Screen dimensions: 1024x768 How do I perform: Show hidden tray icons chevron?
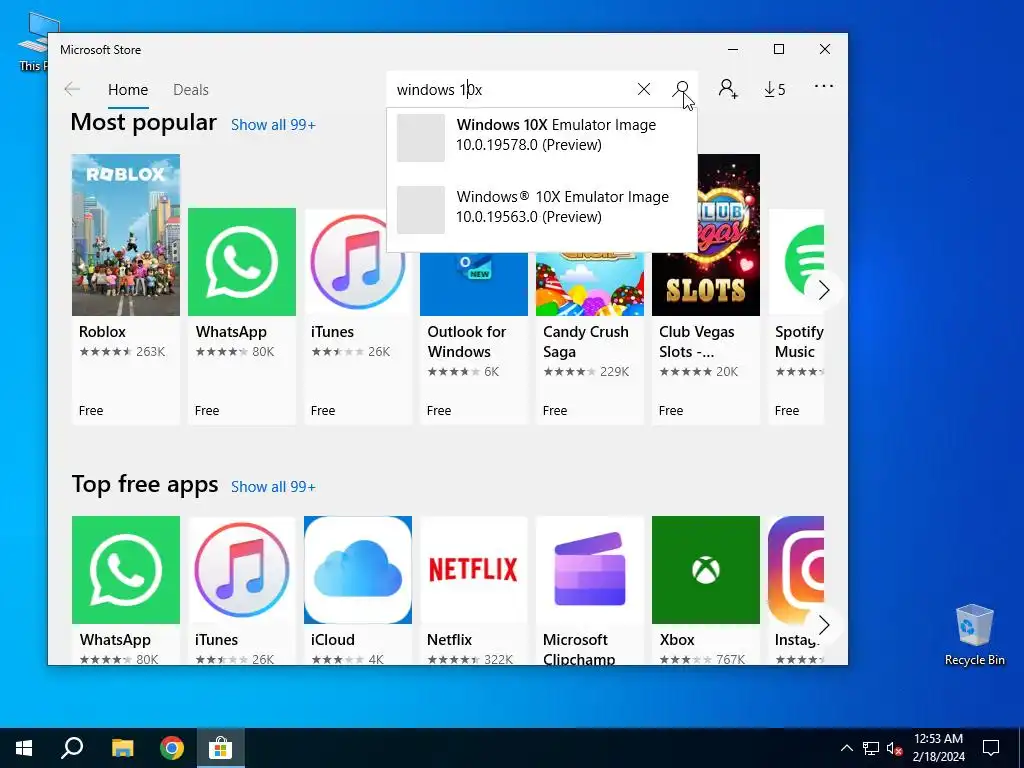(846, 748)
